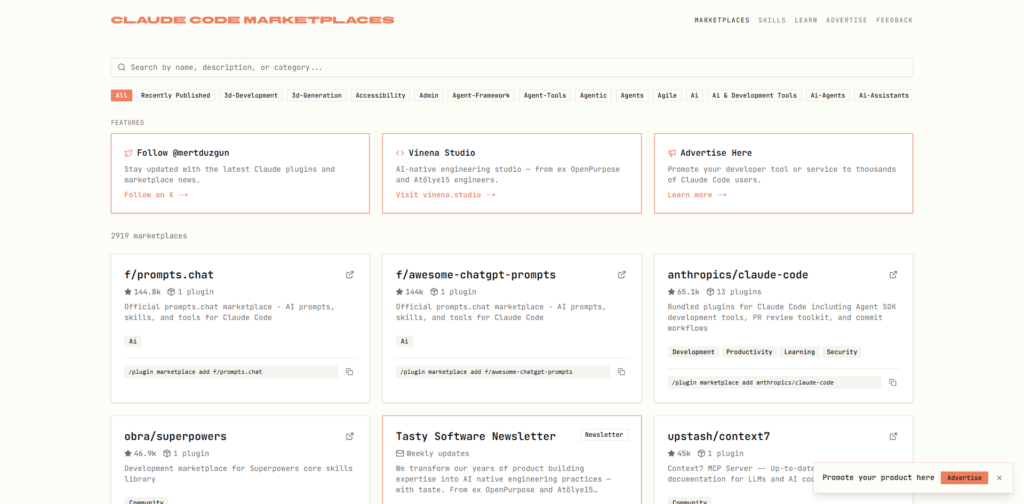
Task: Open external link icon for obra/superpowers
Action: (x=350, y=437)
